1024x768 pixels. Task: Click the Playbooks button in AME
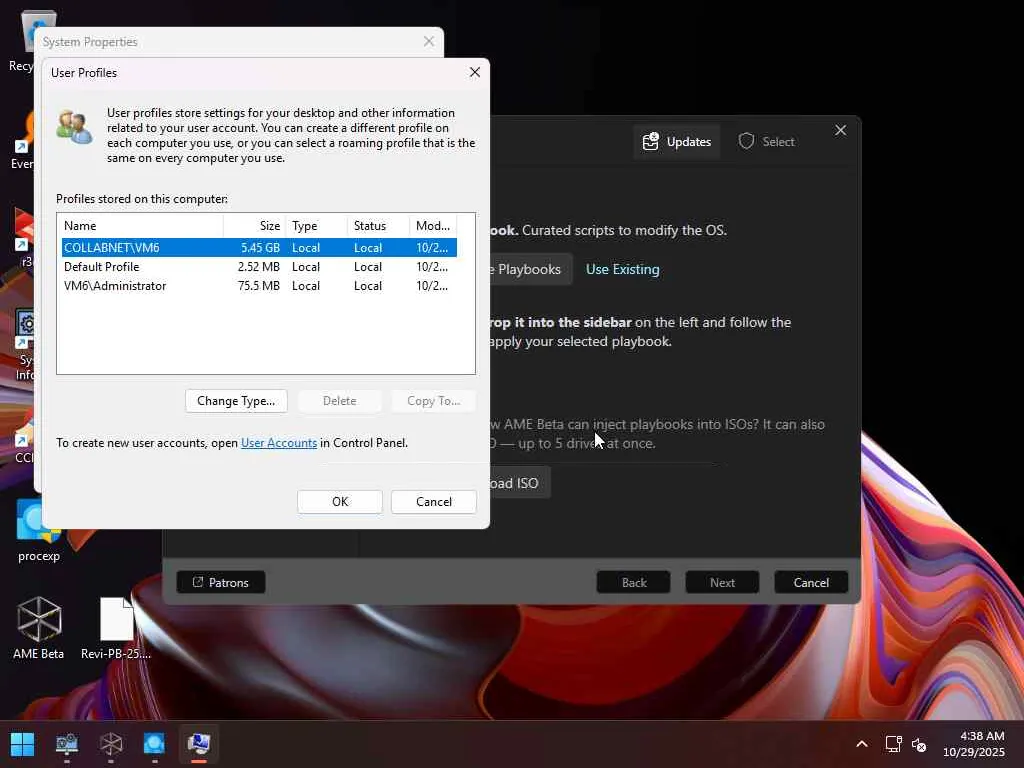(x=530, y=269)
